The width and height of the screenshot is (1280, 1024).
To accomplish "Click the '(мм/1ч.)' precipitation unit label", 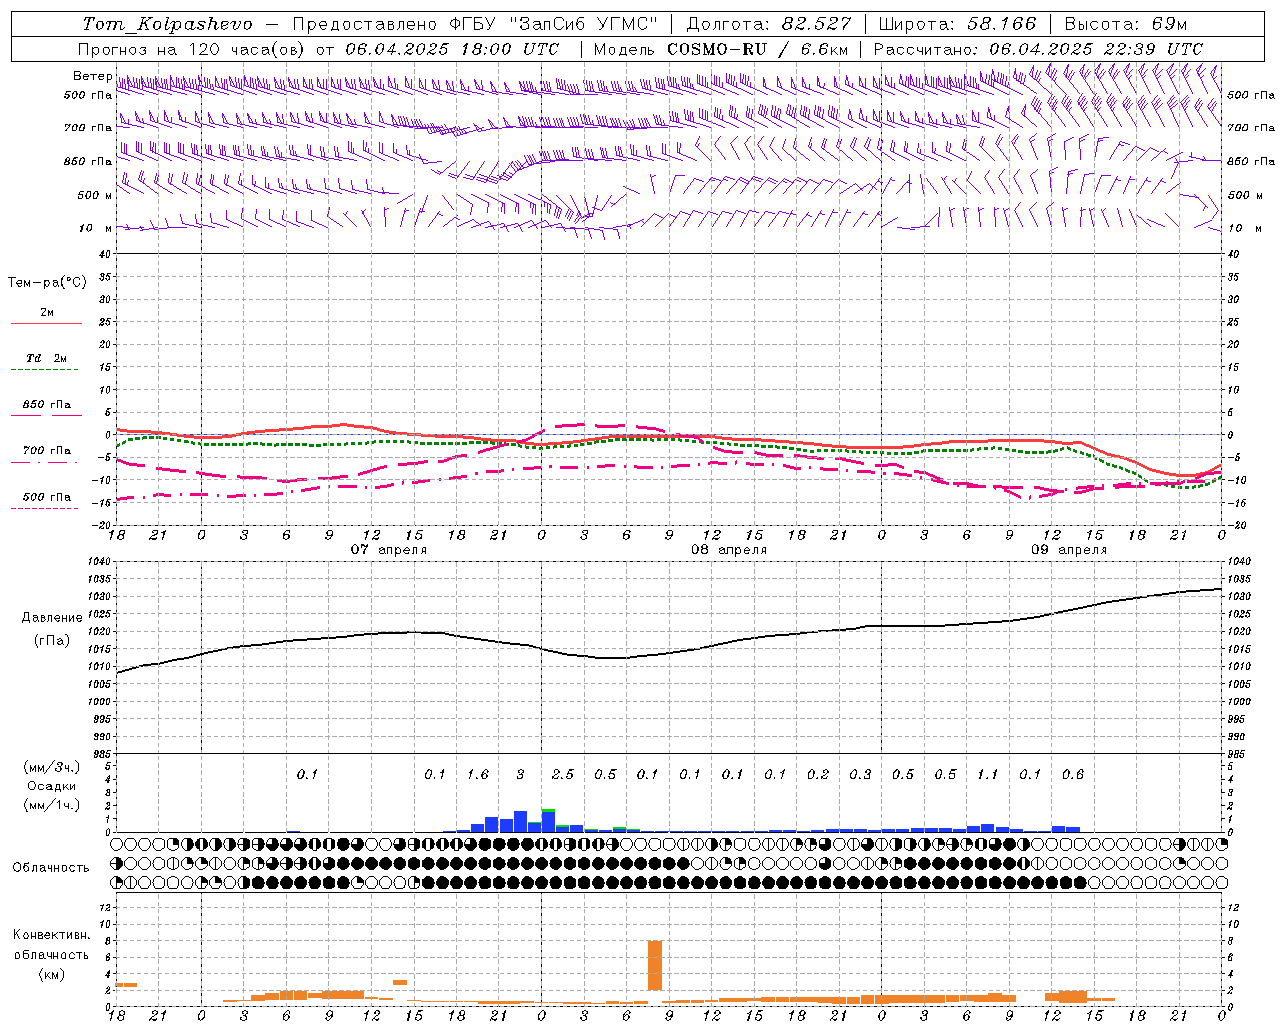I will pyautogui.click(x=52, y=805).
